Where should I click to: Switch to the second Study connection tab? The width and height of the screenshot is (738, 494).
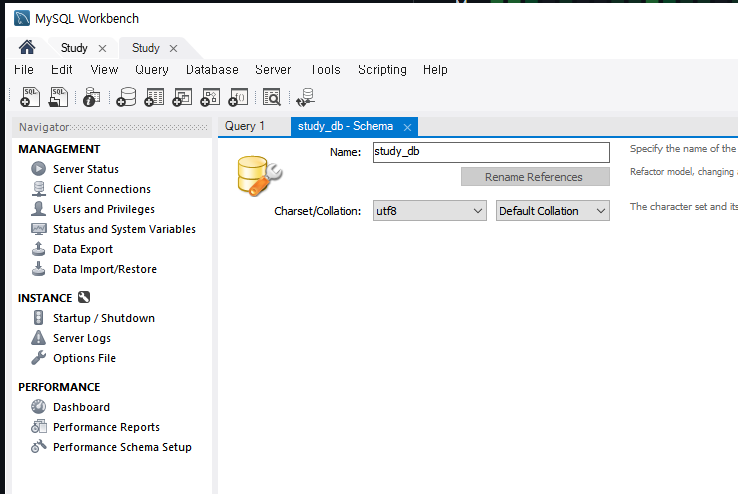point(145,48)
